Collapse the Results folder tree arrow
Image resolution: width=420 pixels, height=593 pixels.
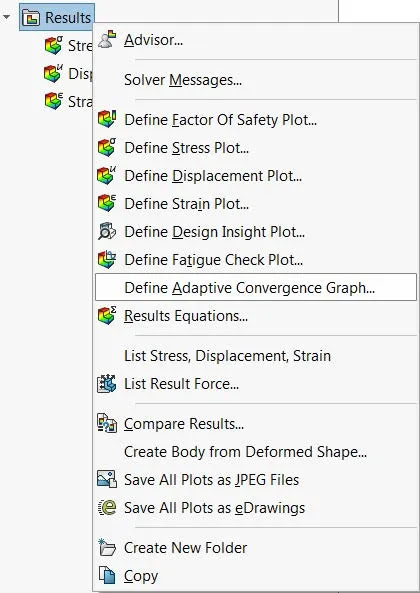point(6,17)
